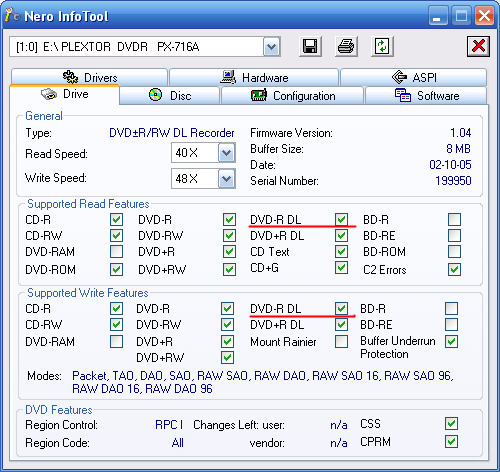500x472 pixels.
Task: Toggle DVD-R DL read feature checkbox
Action: [341, 220]
